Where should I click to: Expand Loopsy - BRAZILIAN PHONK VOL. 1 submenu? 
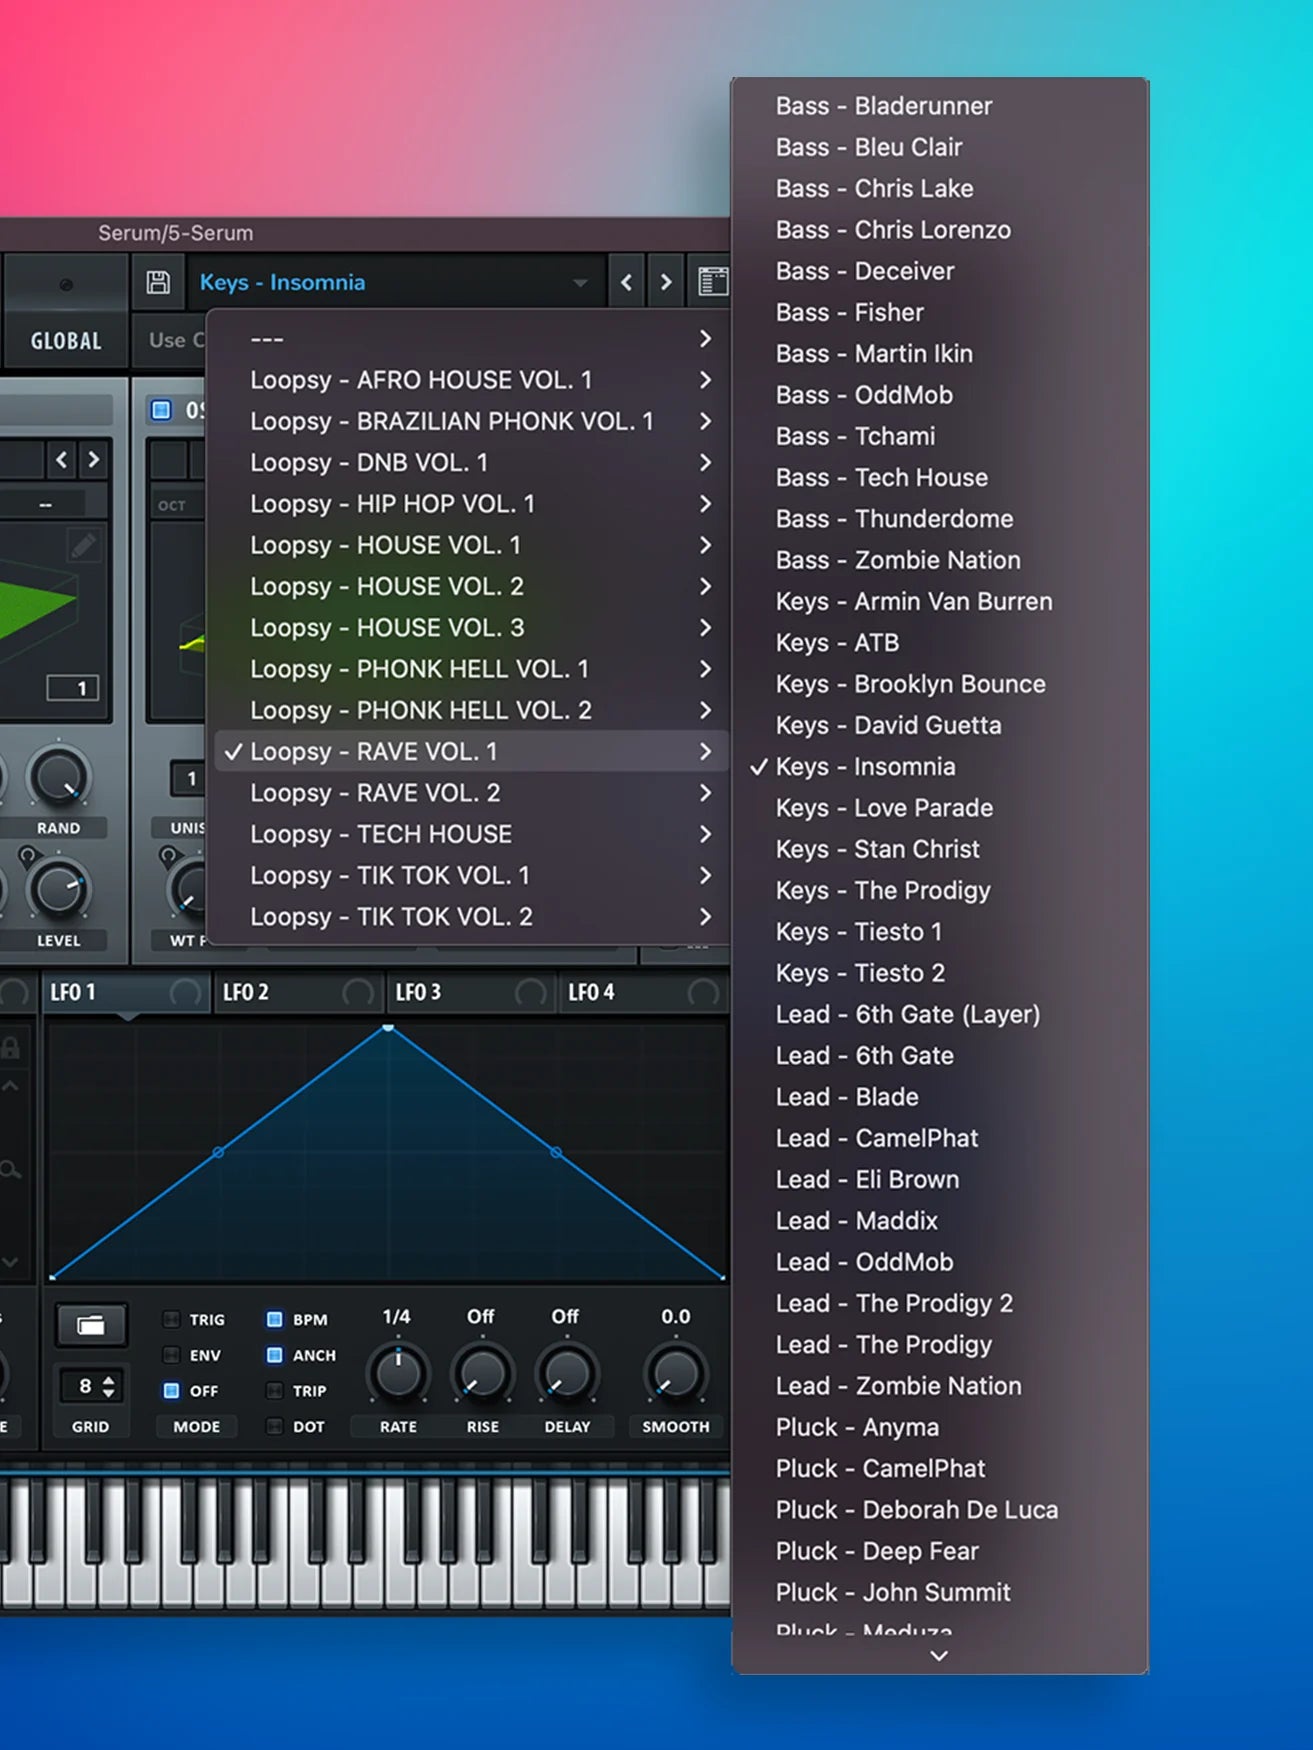pos(470,421)
